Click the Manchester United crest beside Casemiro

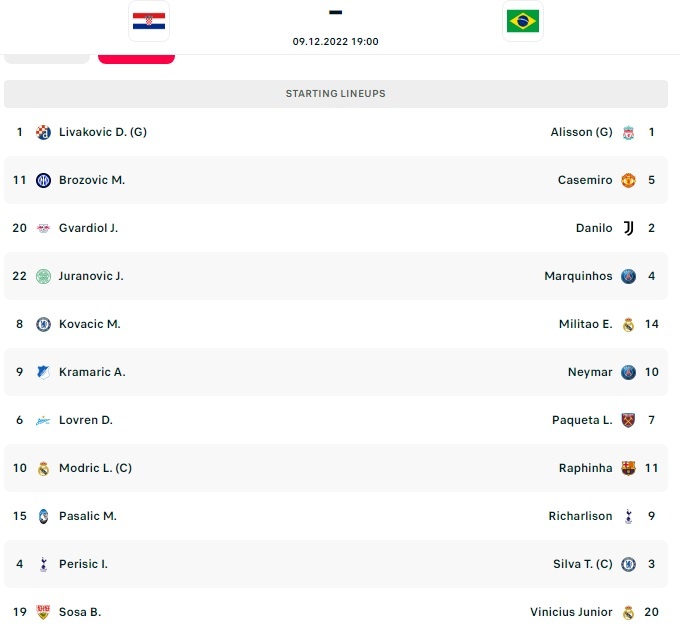pyautogui.click(x=628, y=180)
